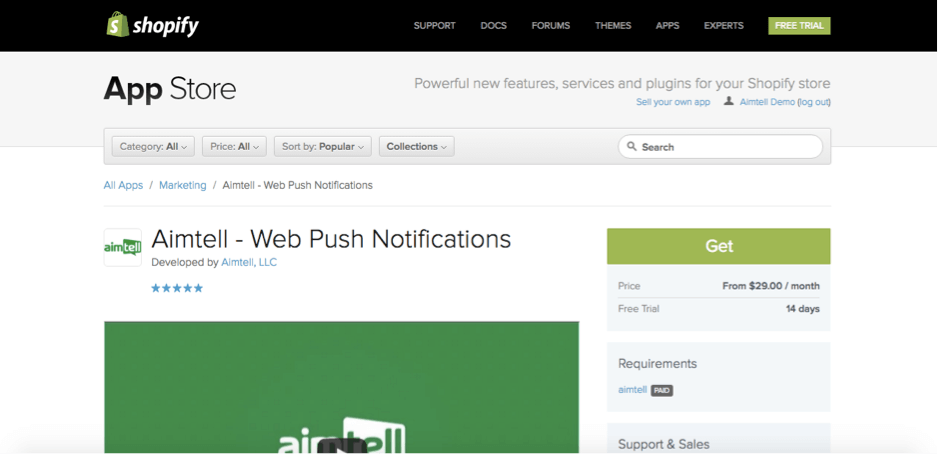Image resolution: width=938 pixels, height=454 pixels.
Task: Click the 14 days free trial value
Action: (802, 309)
